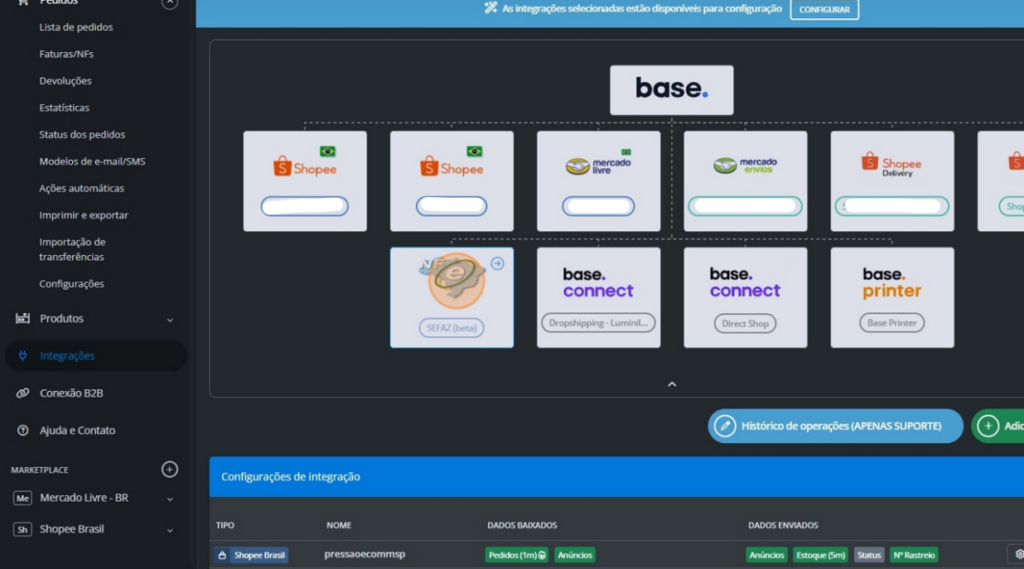Open Modelos de e-mail/SMS
This screenshot has height=569, width=1024.
[x=92, y=161]
